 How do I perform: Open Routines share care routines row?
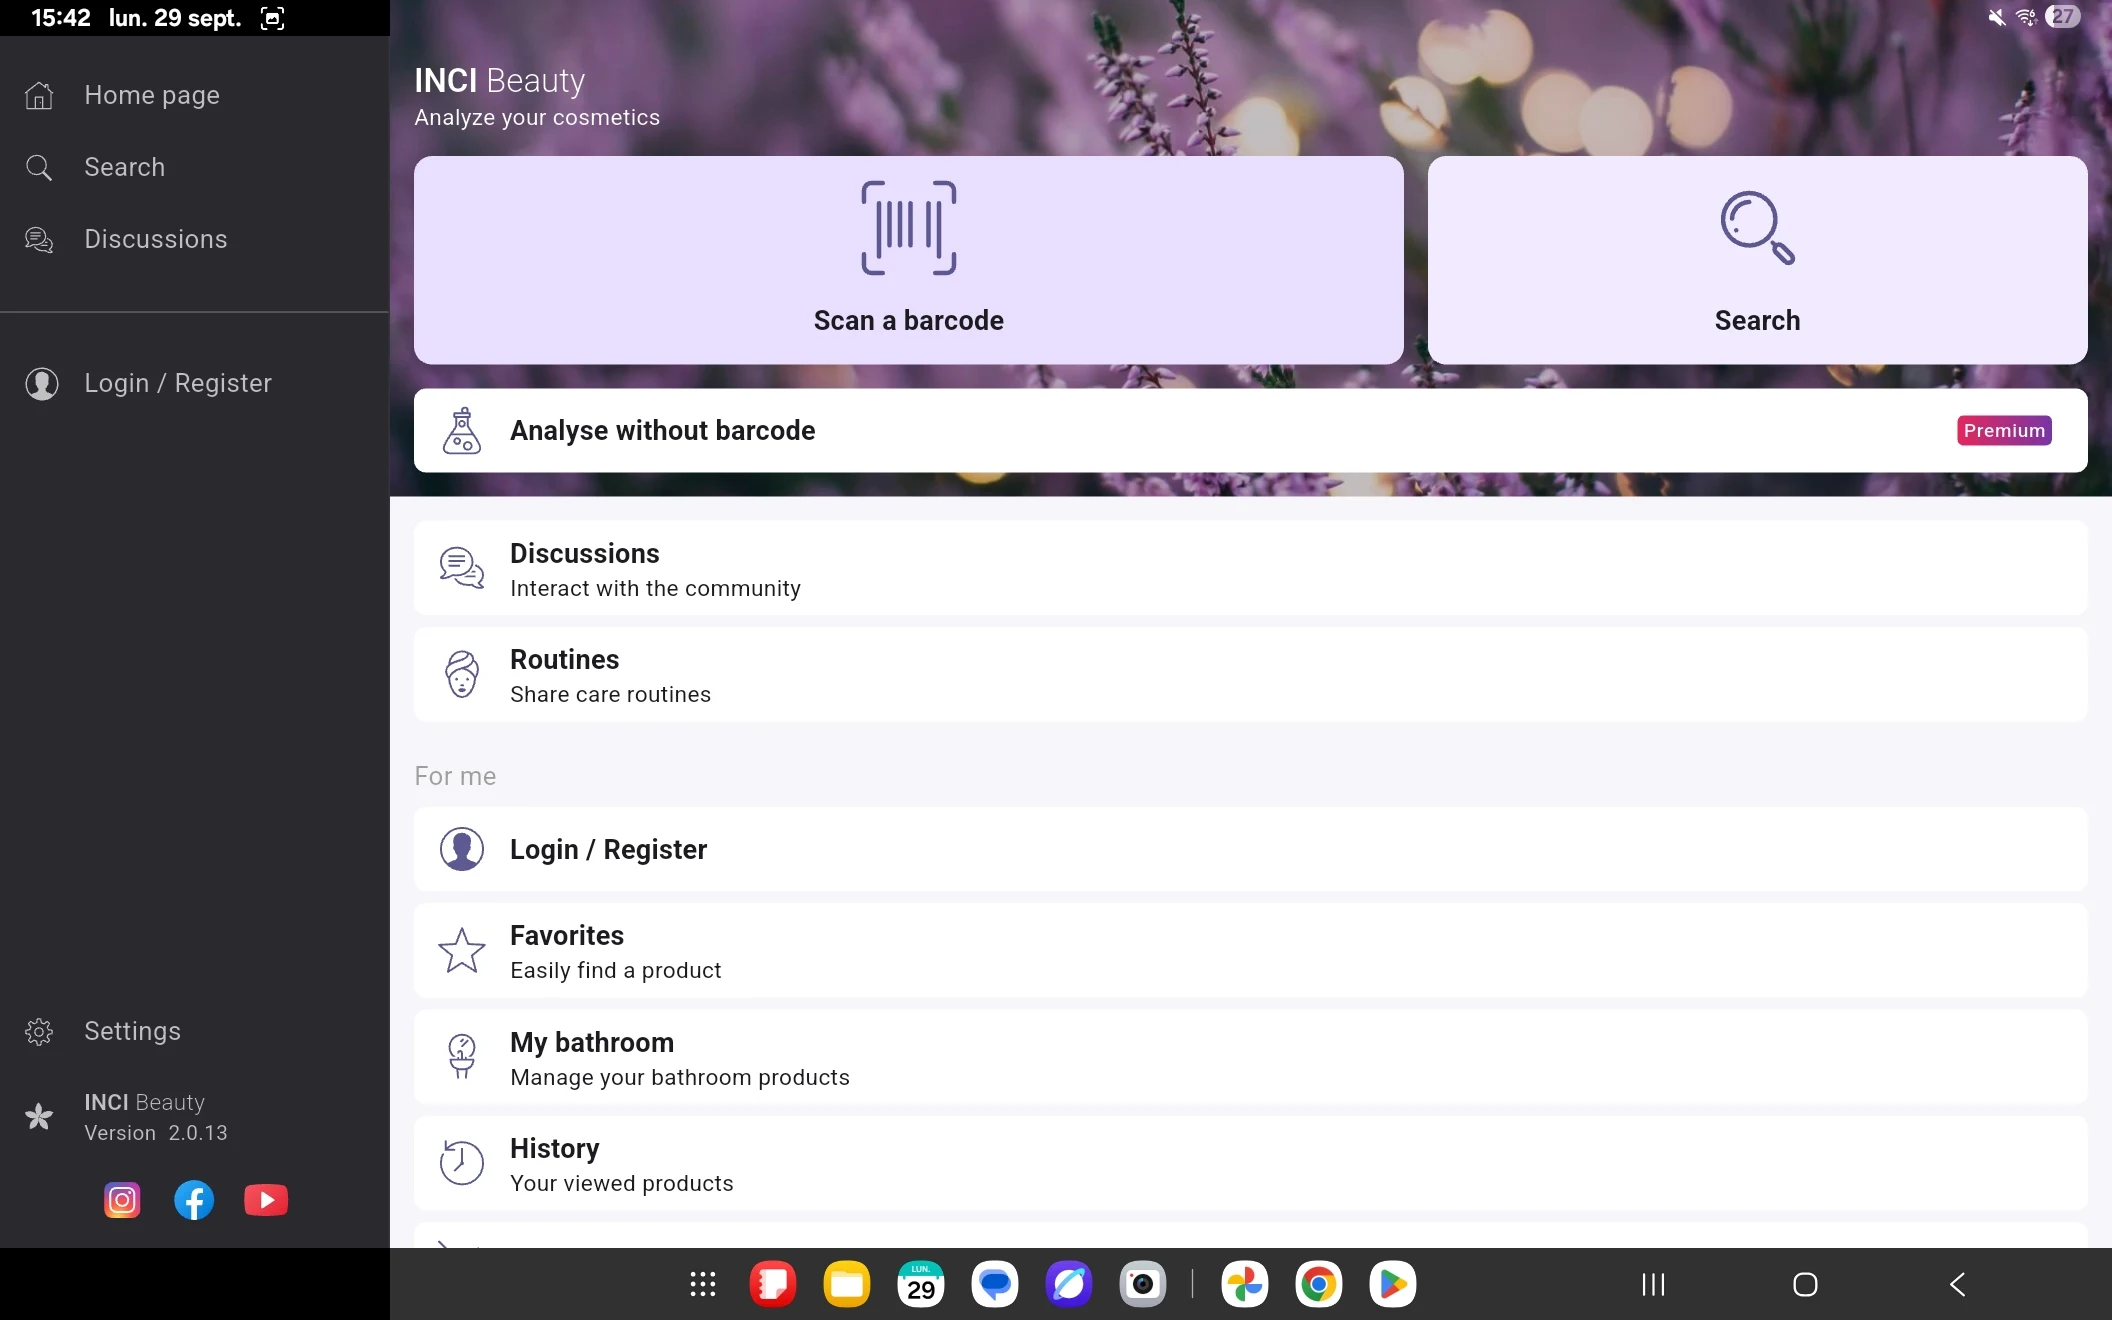coord(1250,675)
